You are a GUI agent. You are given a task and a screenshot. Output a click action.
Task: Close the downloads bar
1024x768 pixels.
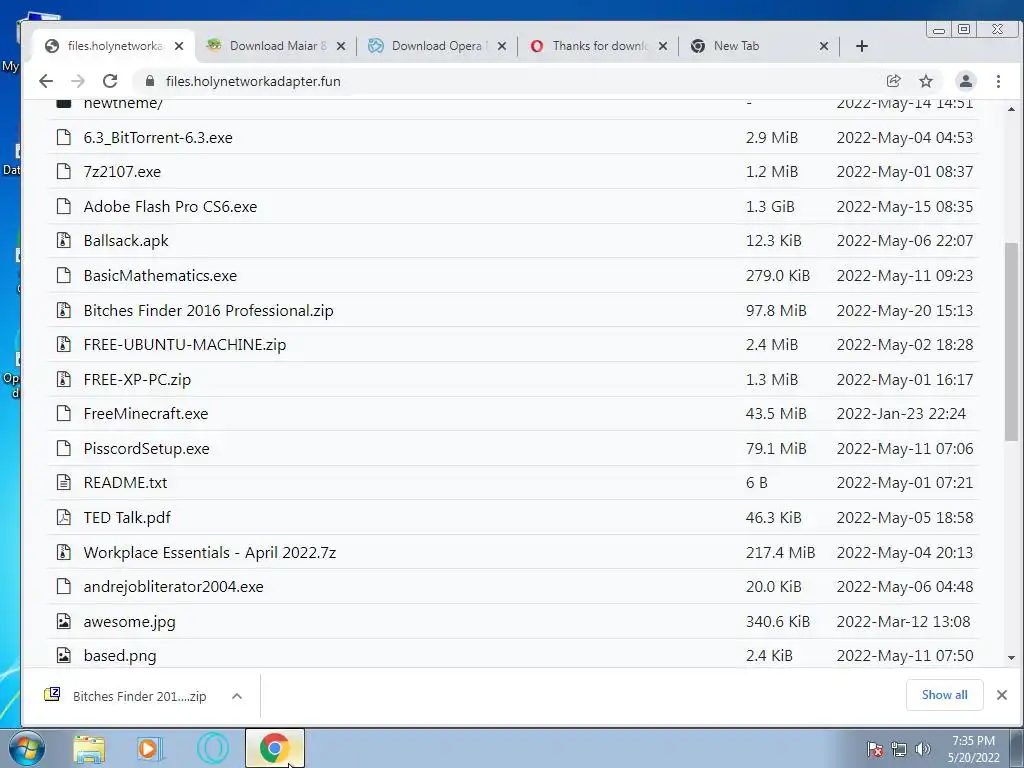(1002, 695)
